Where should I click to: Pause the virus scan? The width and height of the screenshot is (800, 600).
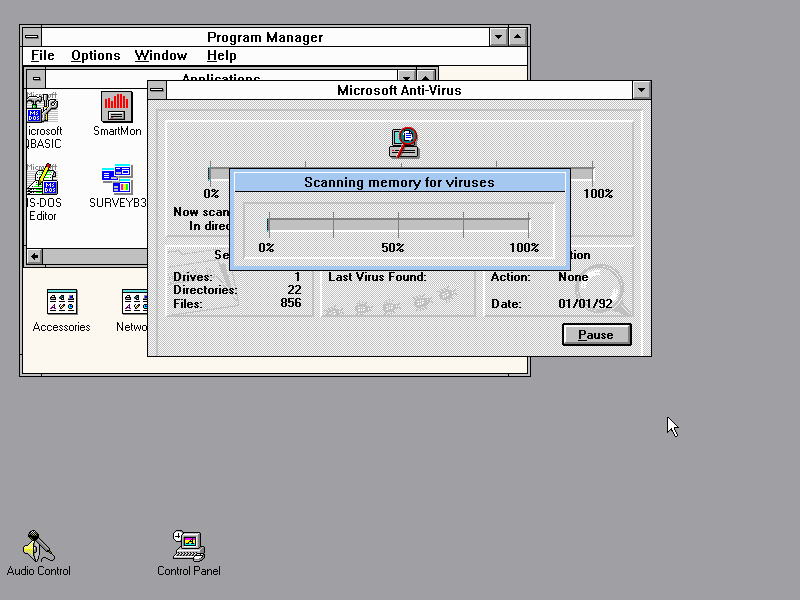coord(596,334)
